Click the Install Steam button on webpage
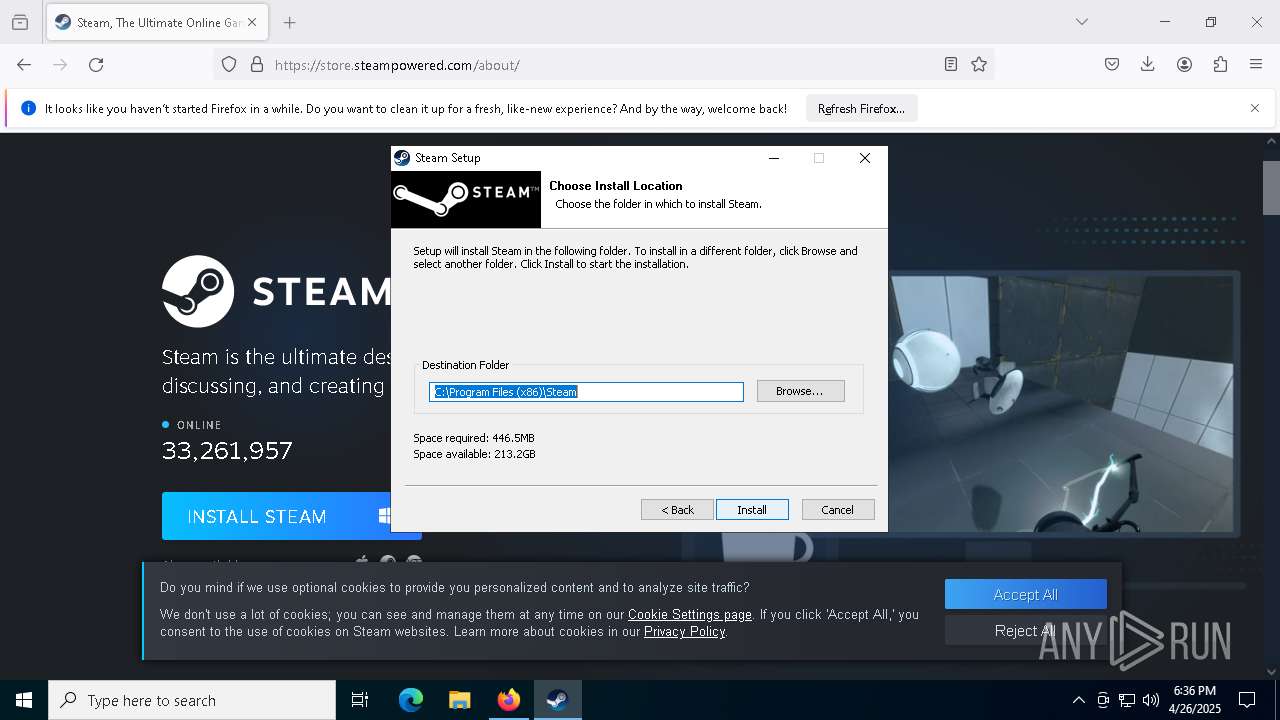This screenshot has height=720, width=1280. click(x=276, y=516)
